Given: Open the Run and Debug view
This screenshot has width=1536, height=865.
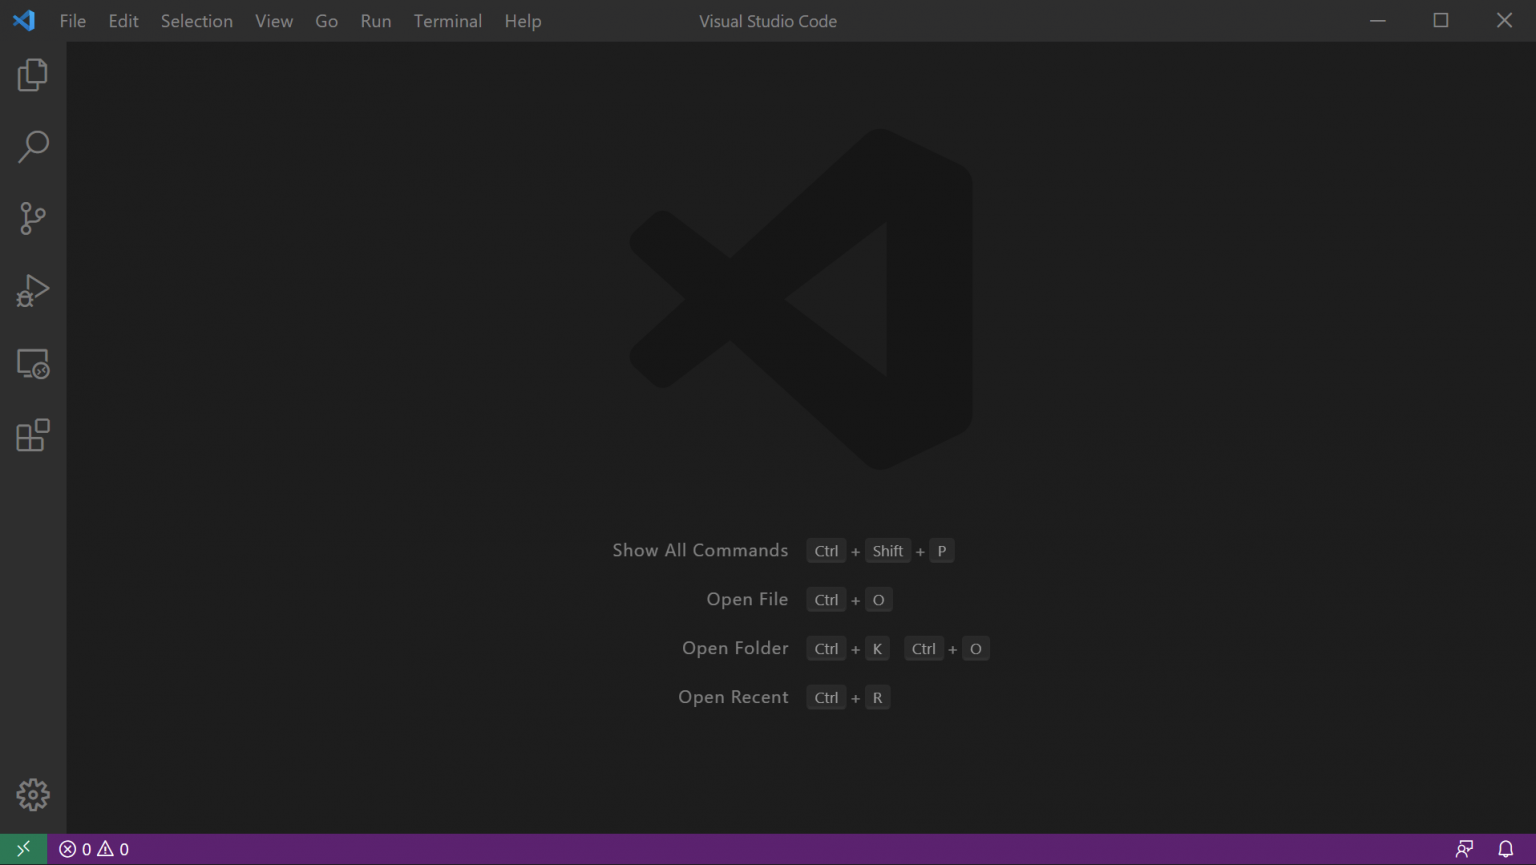Looking at the screenshot, I should point(33,291).
